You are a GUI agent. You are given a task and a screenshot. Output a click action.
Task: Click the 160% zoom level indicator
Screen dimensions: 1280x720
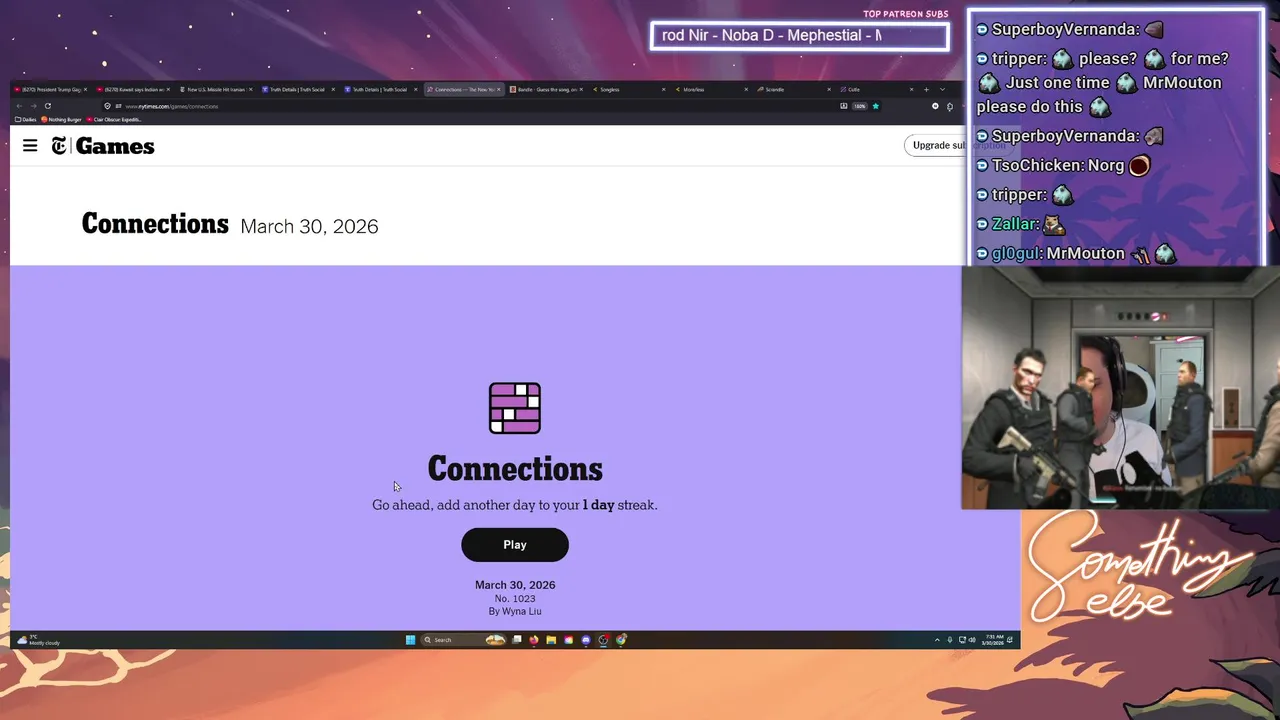tap(859, 105)
